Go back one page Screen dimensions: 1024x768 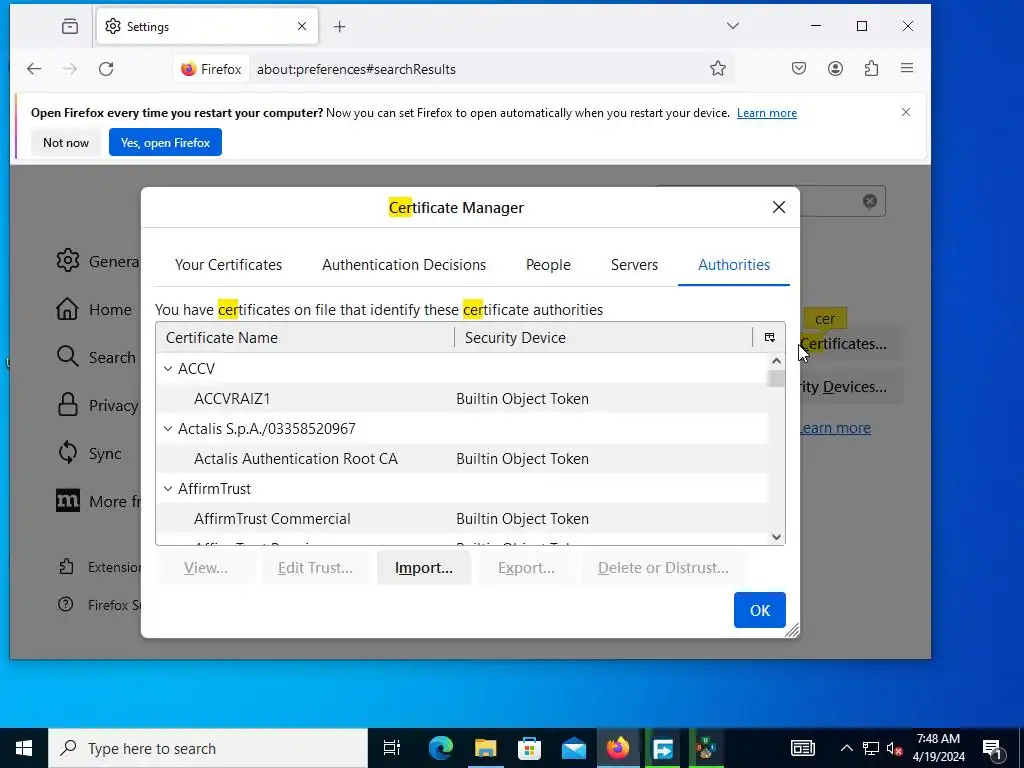[34, 69]
